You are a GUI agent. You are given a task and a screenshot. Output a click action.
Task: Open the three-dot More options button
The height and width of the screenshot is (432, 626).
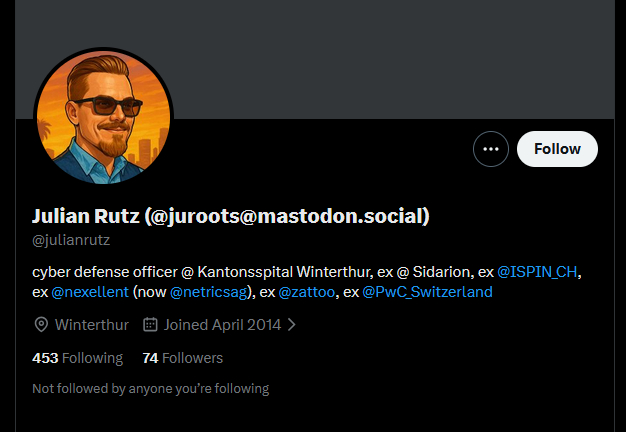[x=490, y=149]
